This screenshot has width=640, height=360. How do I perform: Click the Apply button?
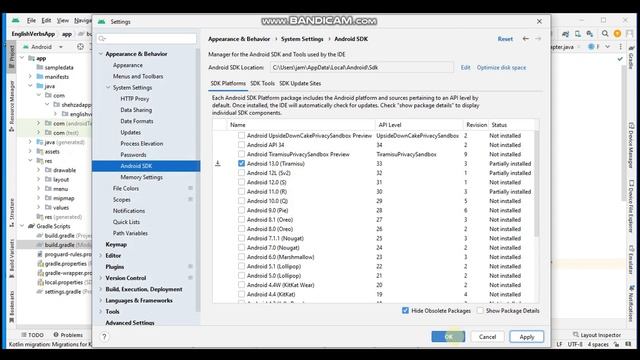pyautogui.click(x=527, y=337)
